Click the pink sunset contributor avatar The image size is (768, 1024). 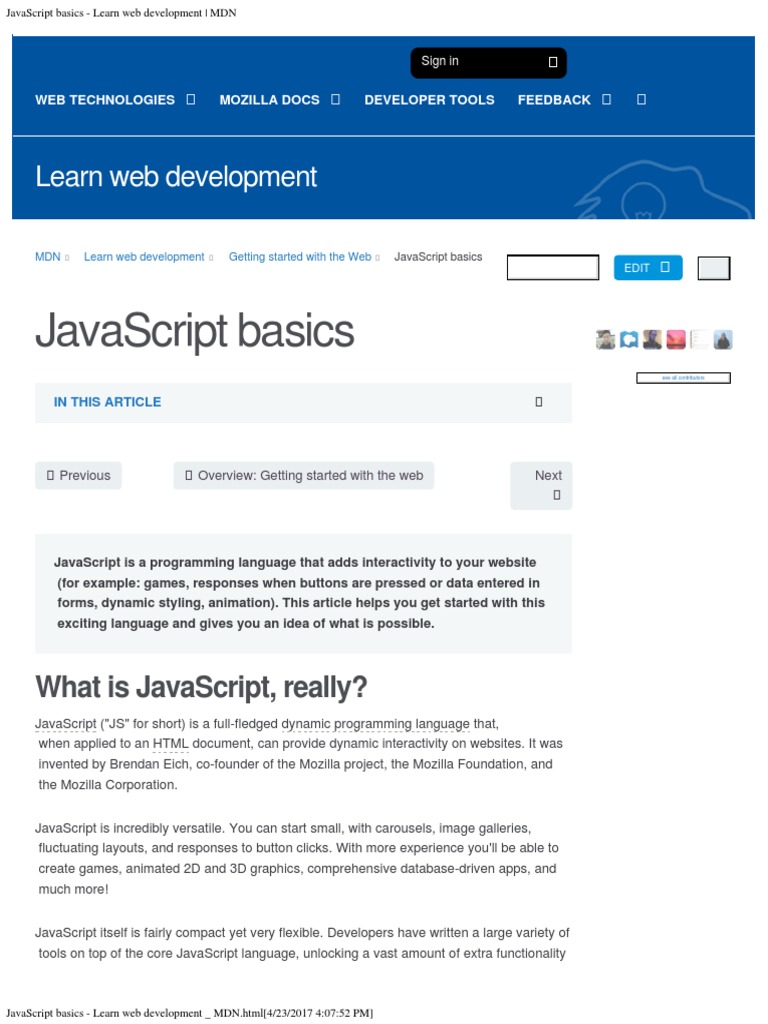676,340
